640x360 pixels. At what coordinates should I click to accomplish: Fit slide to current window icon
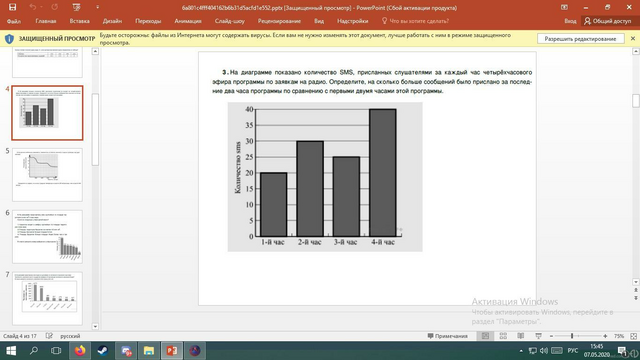click(x=633, y=336)
